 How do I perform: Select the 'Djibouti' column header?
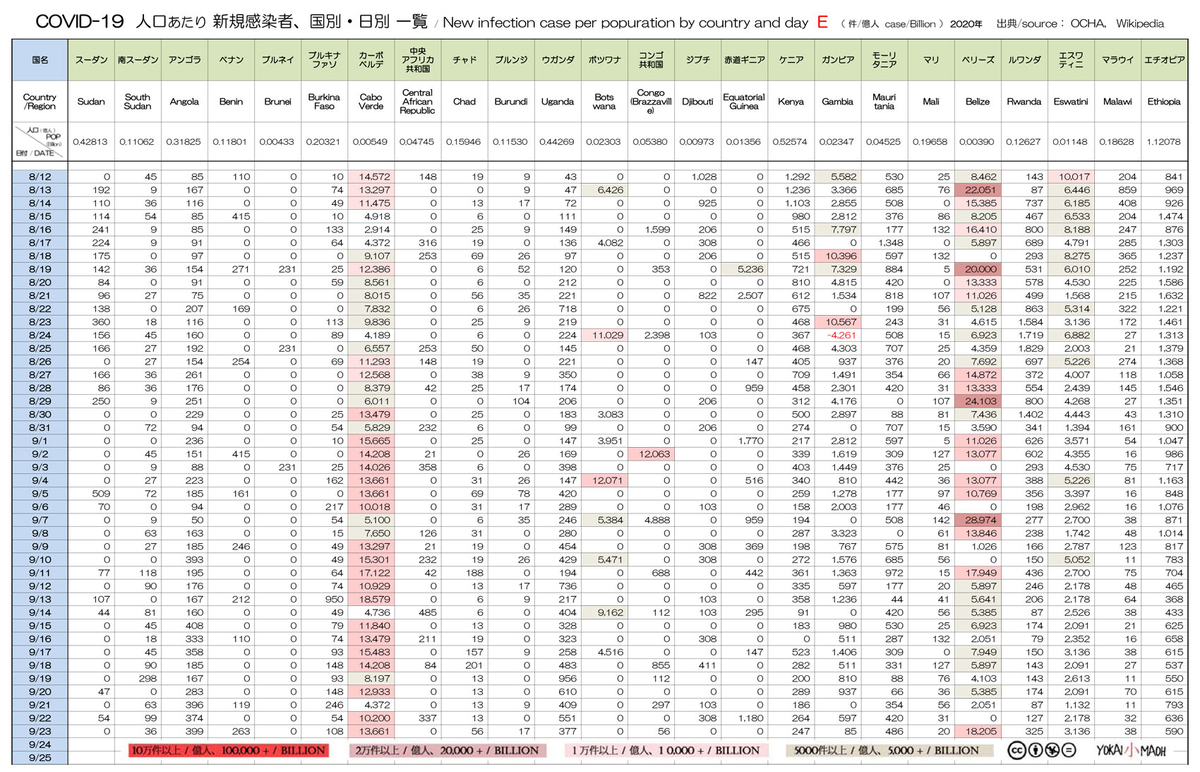pyautogui.click(x=696, y=102)
